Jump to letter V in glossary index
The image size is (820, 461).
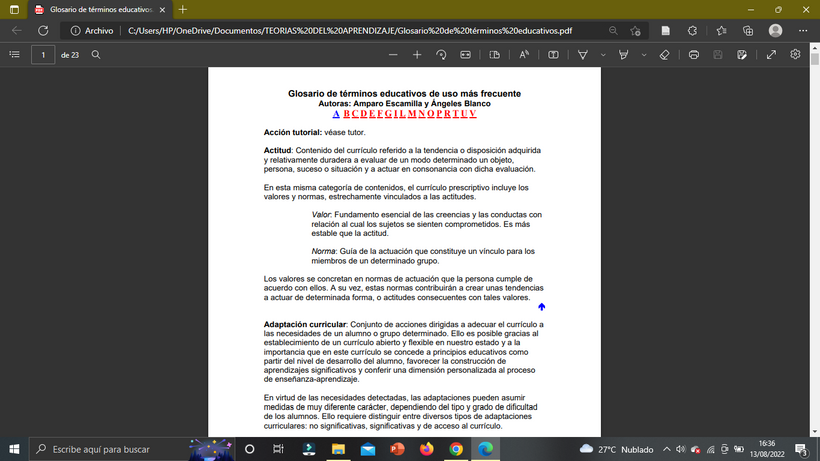coord(473,113)
